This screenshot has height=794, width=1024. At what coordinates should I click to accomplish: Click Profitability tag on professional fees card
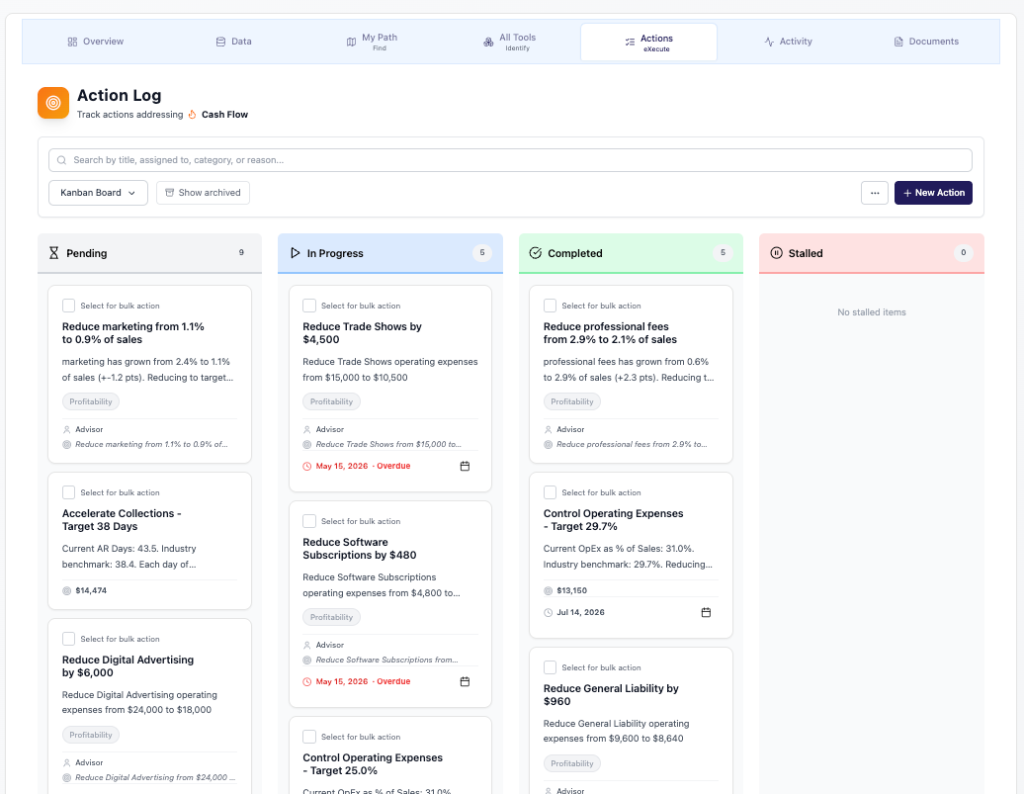click(572, 402)
